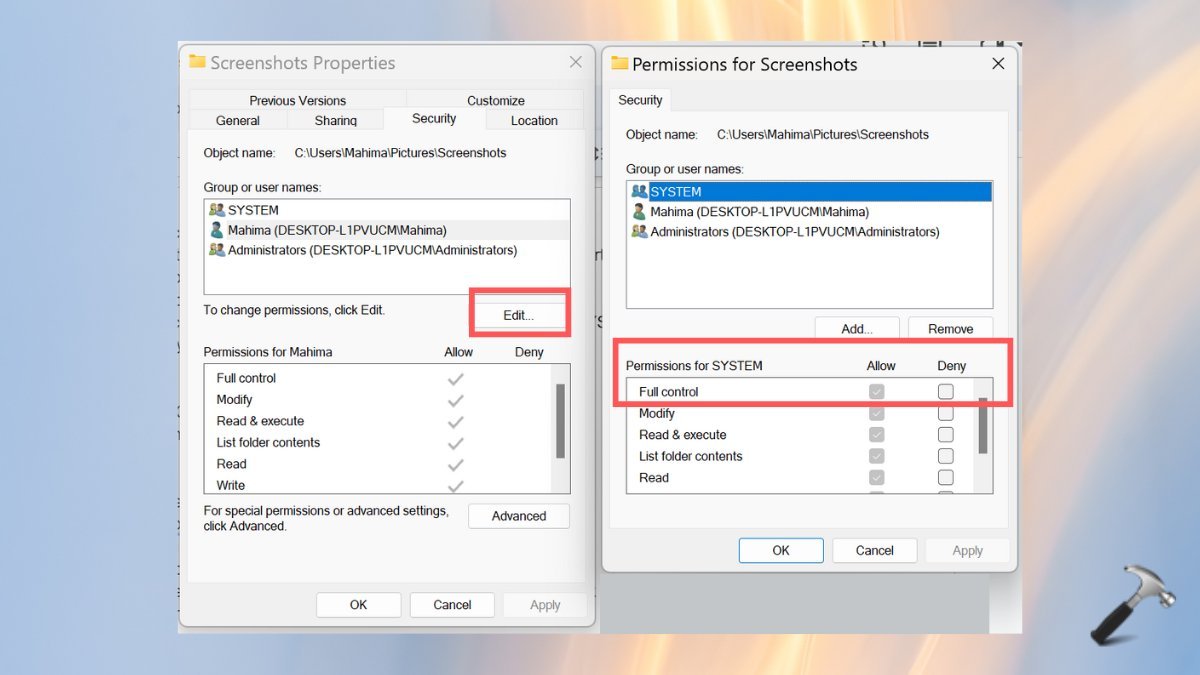Close the Permissions for Screenshots dialog

coord(998,63)
